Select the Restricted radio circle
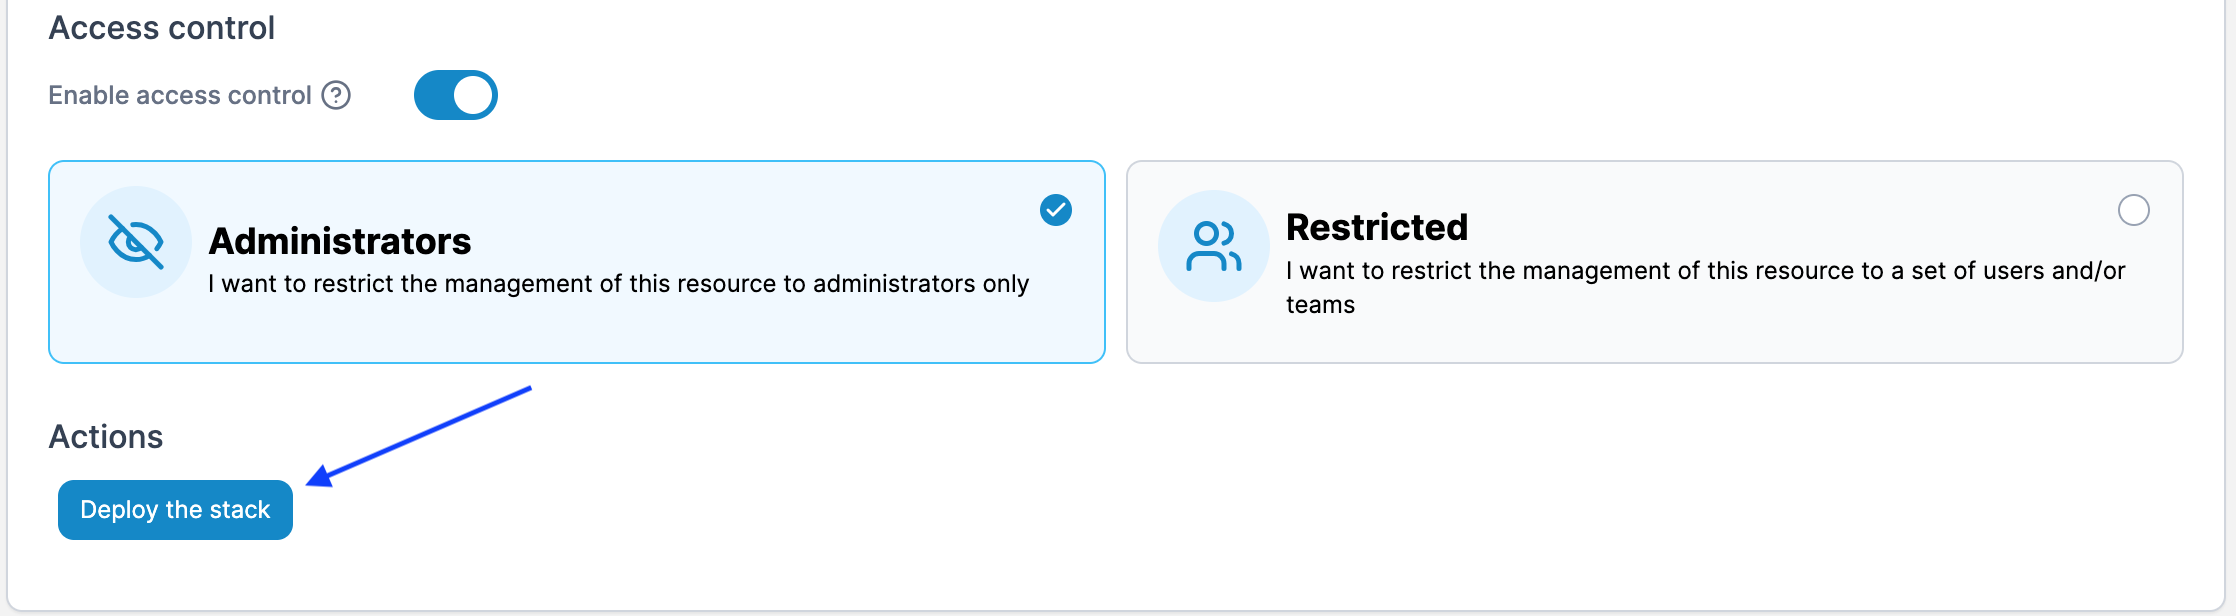This screenshot has width=2236, height=616. pos(2133,210)
